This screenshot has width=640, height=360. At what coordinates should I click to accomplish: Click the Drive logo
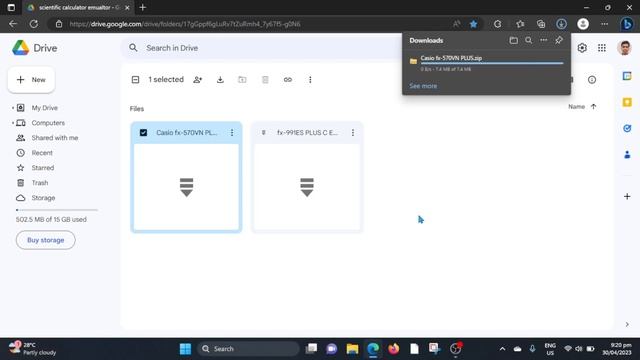click(34, 48)
